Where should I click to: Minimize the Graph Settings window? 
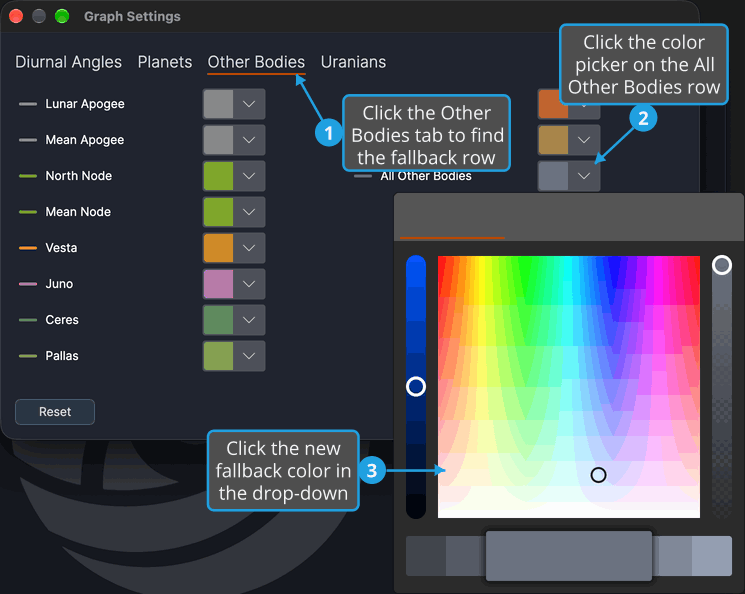pos(39,16)
